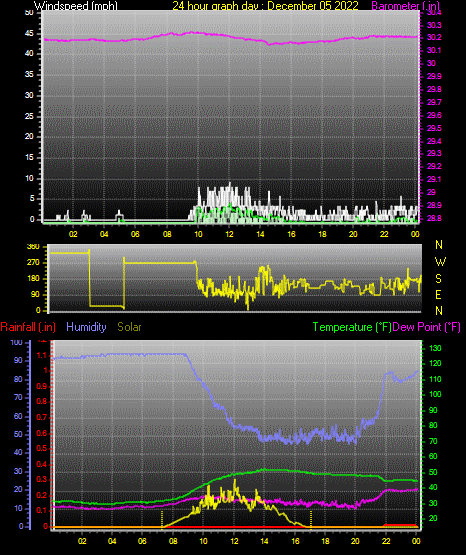Screen dimensions: 466x555
Task: Click the 100 humidity scale value
Action: tap(17, 343)
